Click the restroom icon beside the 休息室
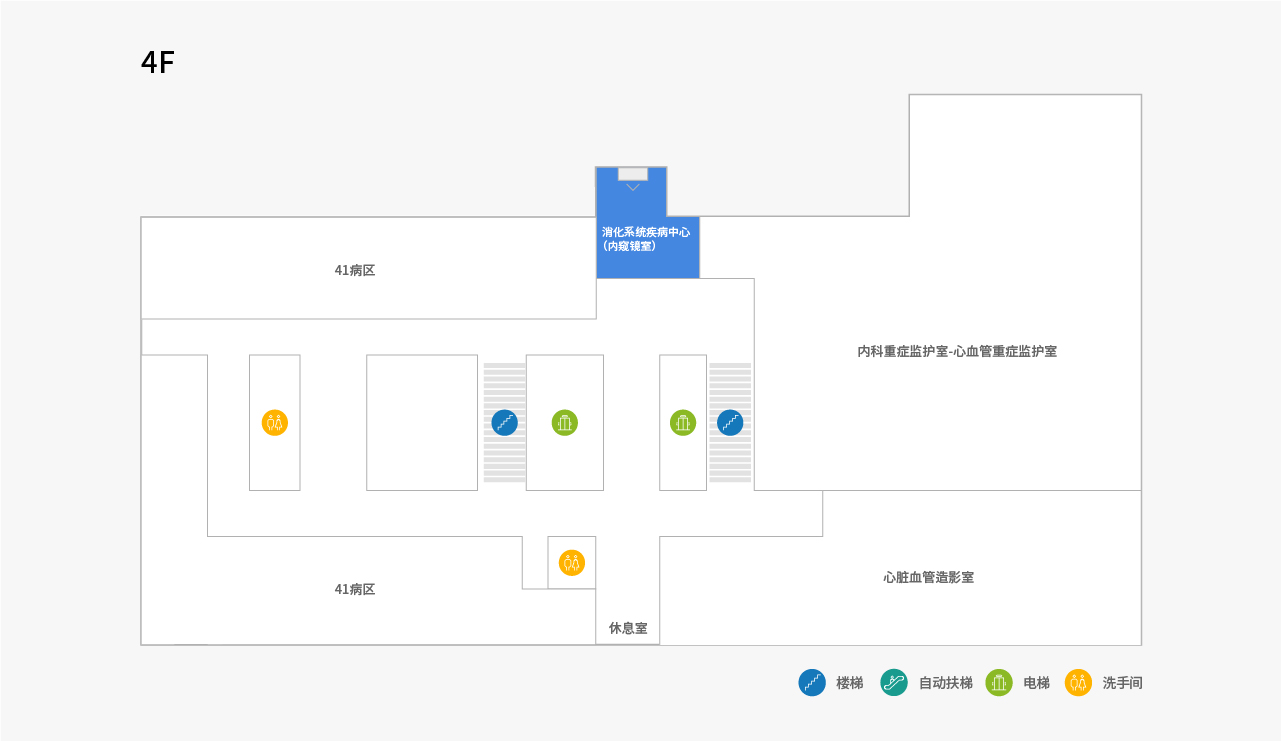This screenshot has width=1281, height=741. tap(572, 563)
